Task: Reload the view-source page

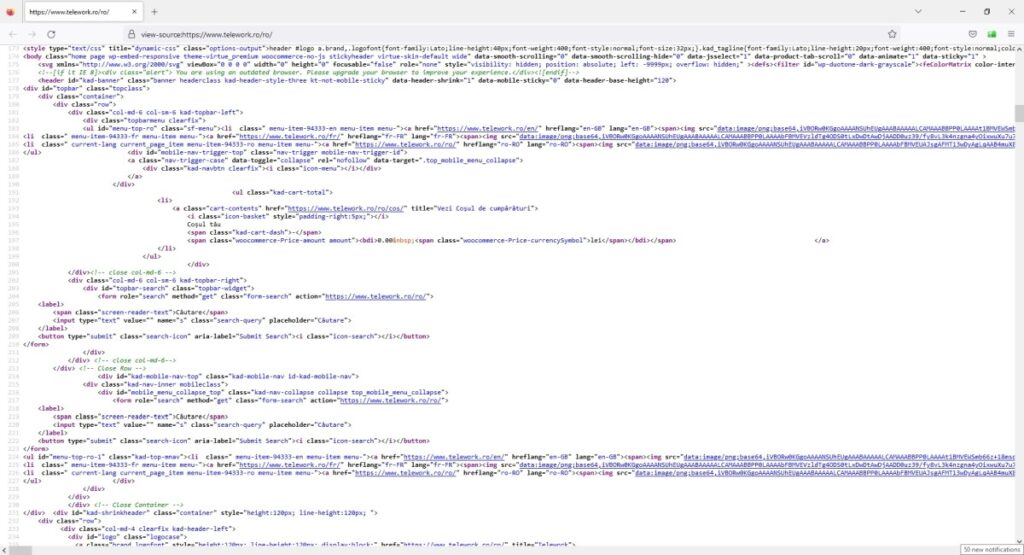Action: pos(51,34)
